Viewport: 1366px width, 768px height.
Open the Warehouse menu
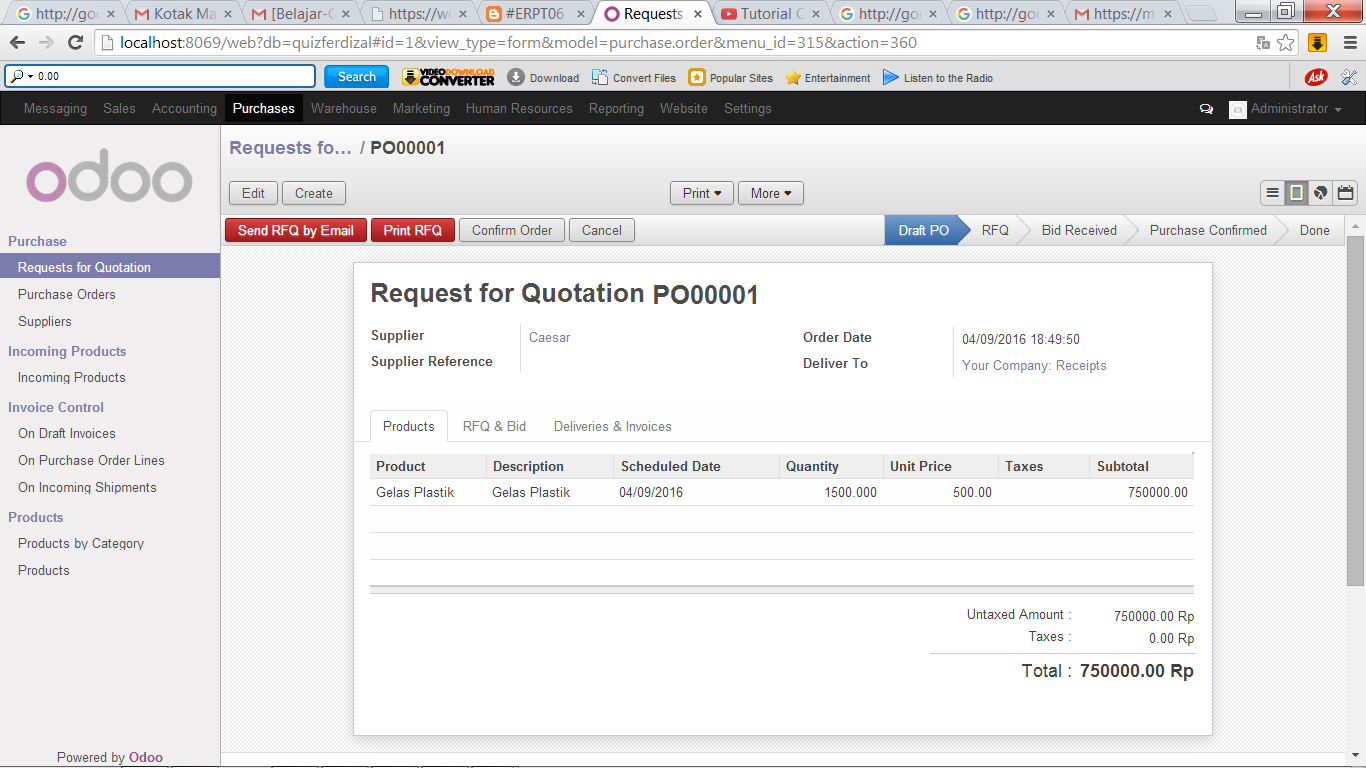[344, 108]
